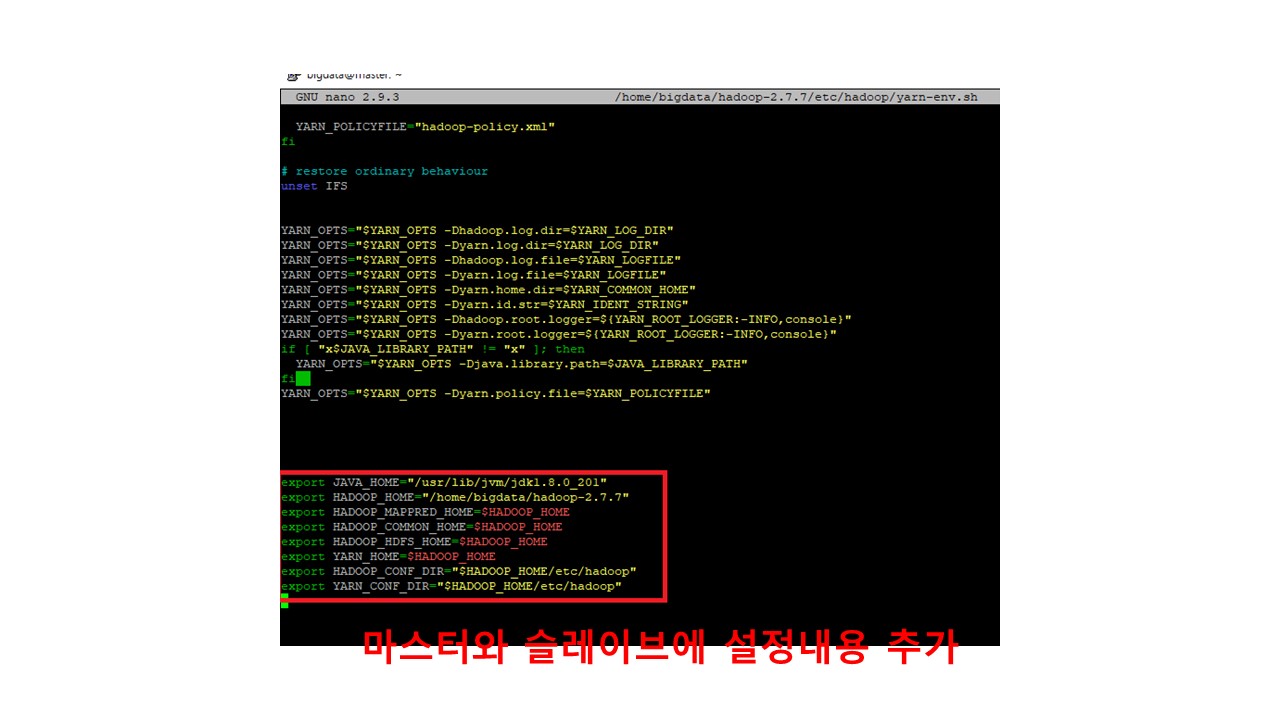Image resolution: width=1280 pixels, height=720 pixels.
Task: Click the 'fi' line with the cursor block
Action: click(295, 379)
